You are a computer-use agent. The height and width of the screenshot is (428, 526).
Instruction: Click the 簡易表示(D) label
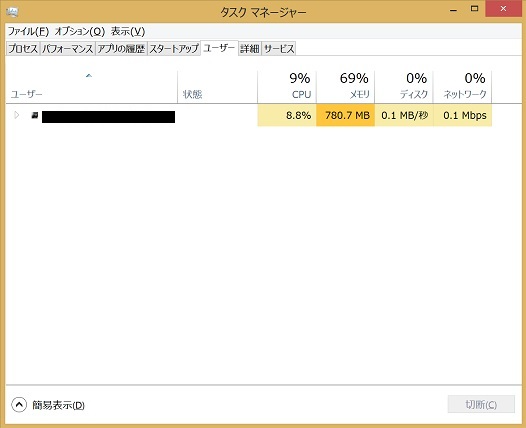tap(58, 405)
